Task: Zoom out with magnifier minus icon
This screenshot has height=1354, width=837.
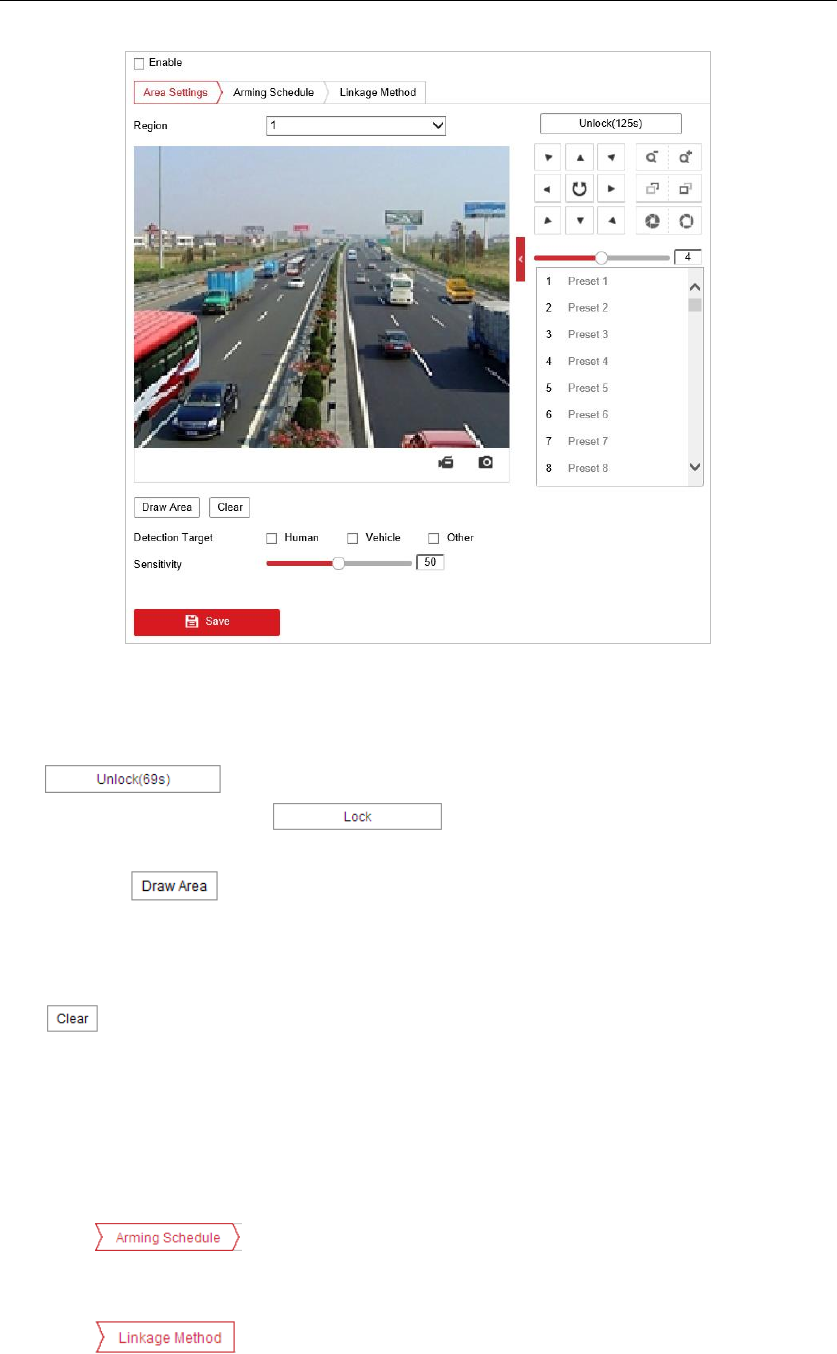Action: (x=651, y=157)
